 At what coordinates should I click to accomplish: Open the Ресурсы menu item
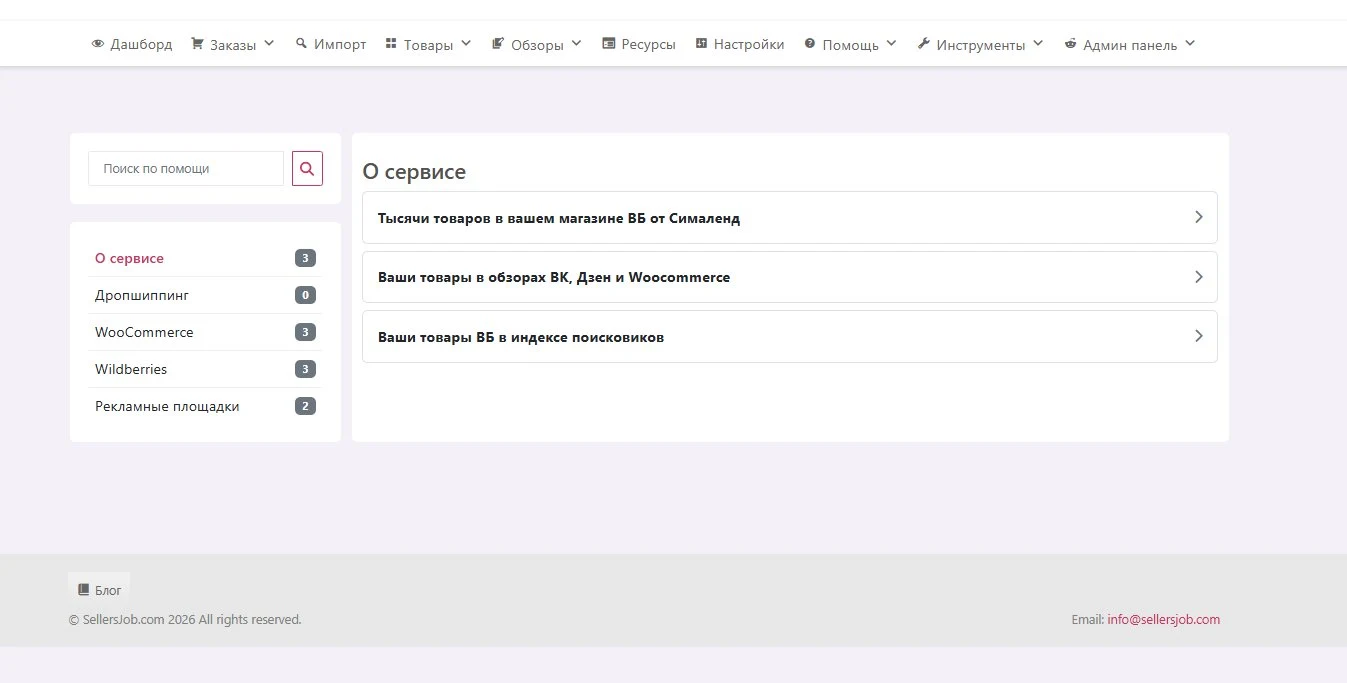click(639, 44)
